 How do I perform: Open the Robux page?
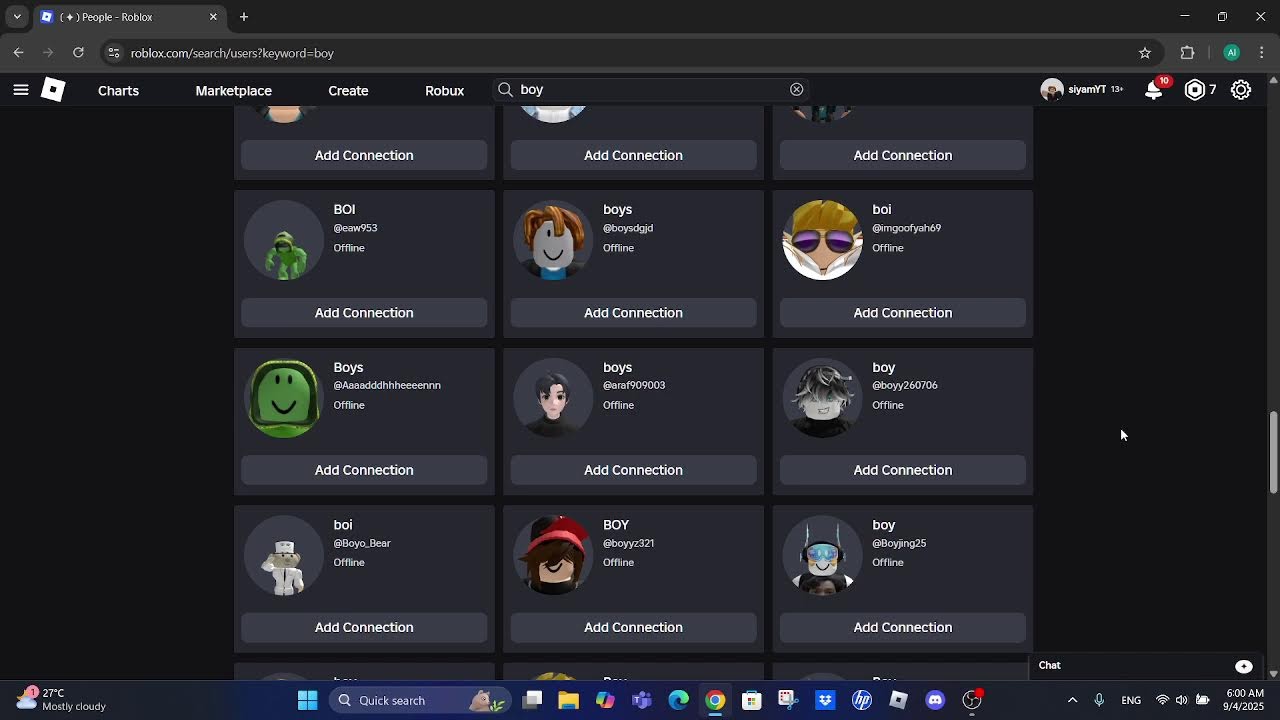tap(444, 90)
